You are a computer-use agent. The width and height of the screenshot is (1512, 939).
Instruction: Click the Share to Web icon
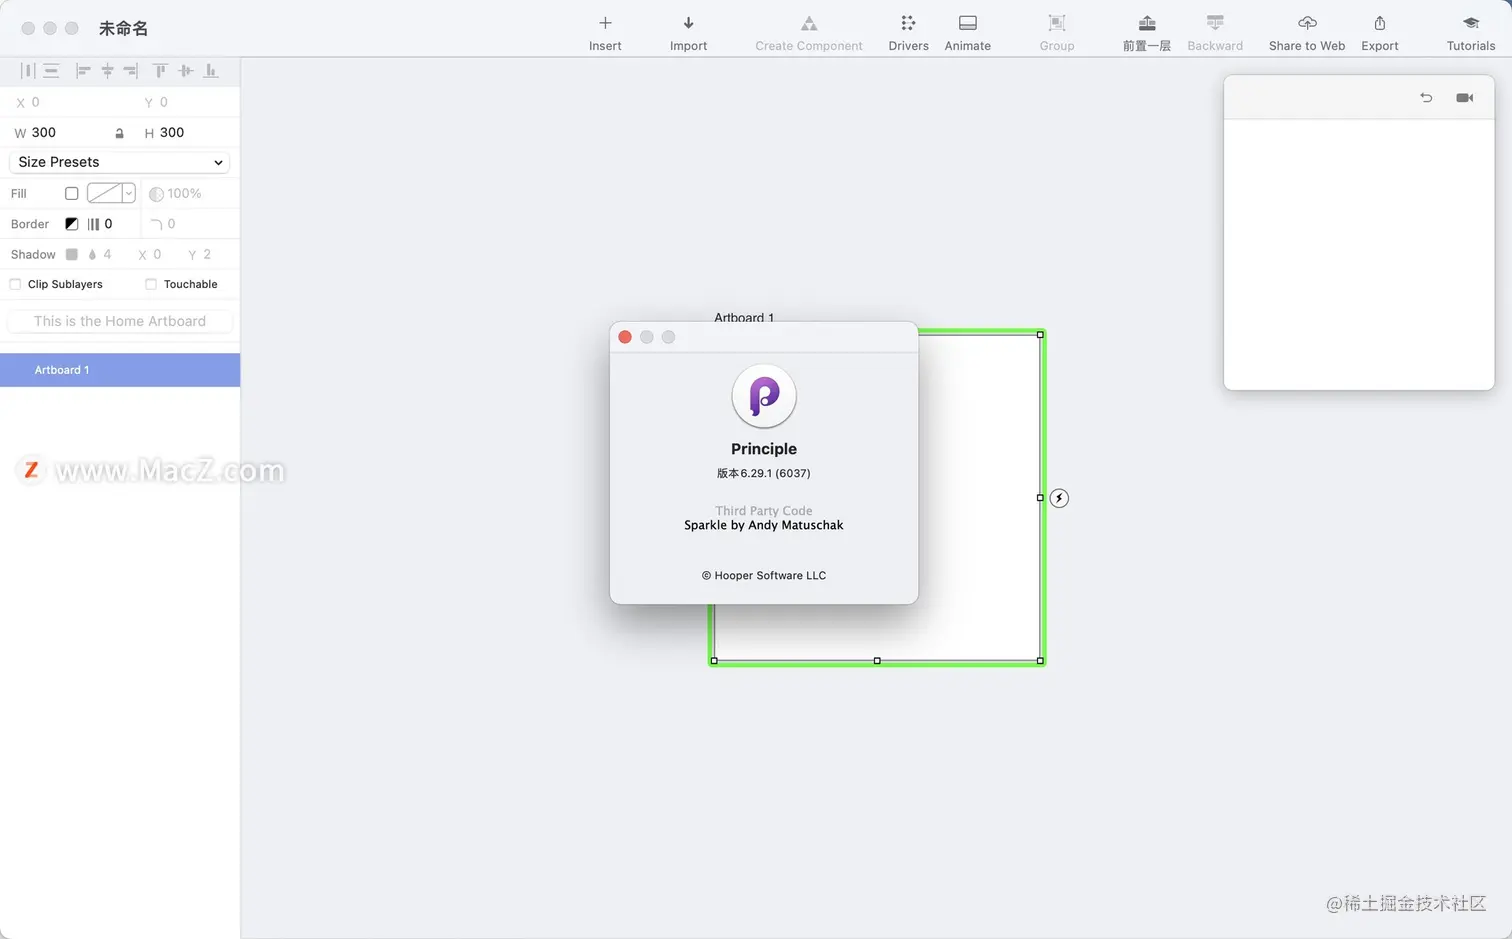click(1307, 23)
